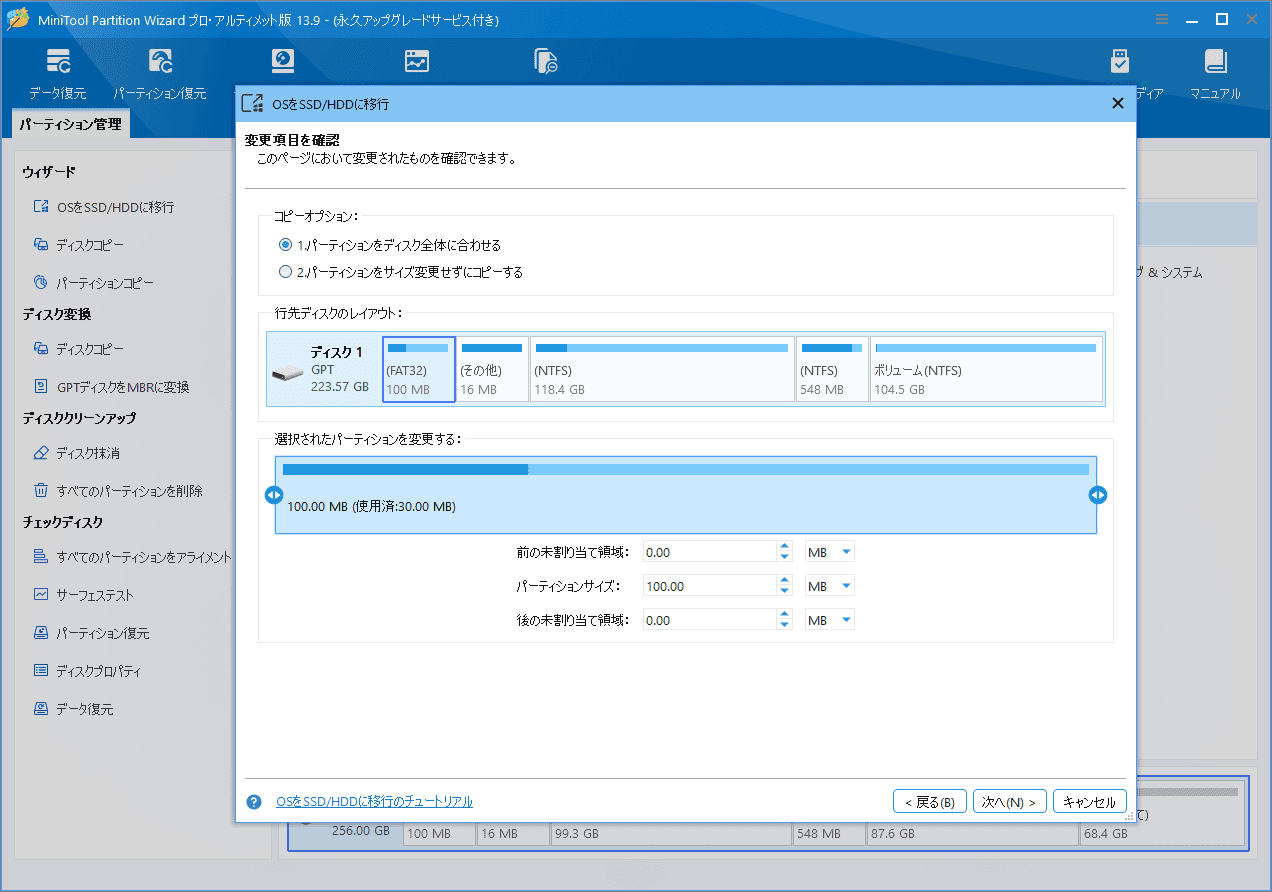Image resolution: width=1272 pixels, height=892 pixels.
Task: Select the (その他) 16 MB partition block
Action: coord(493,369)
